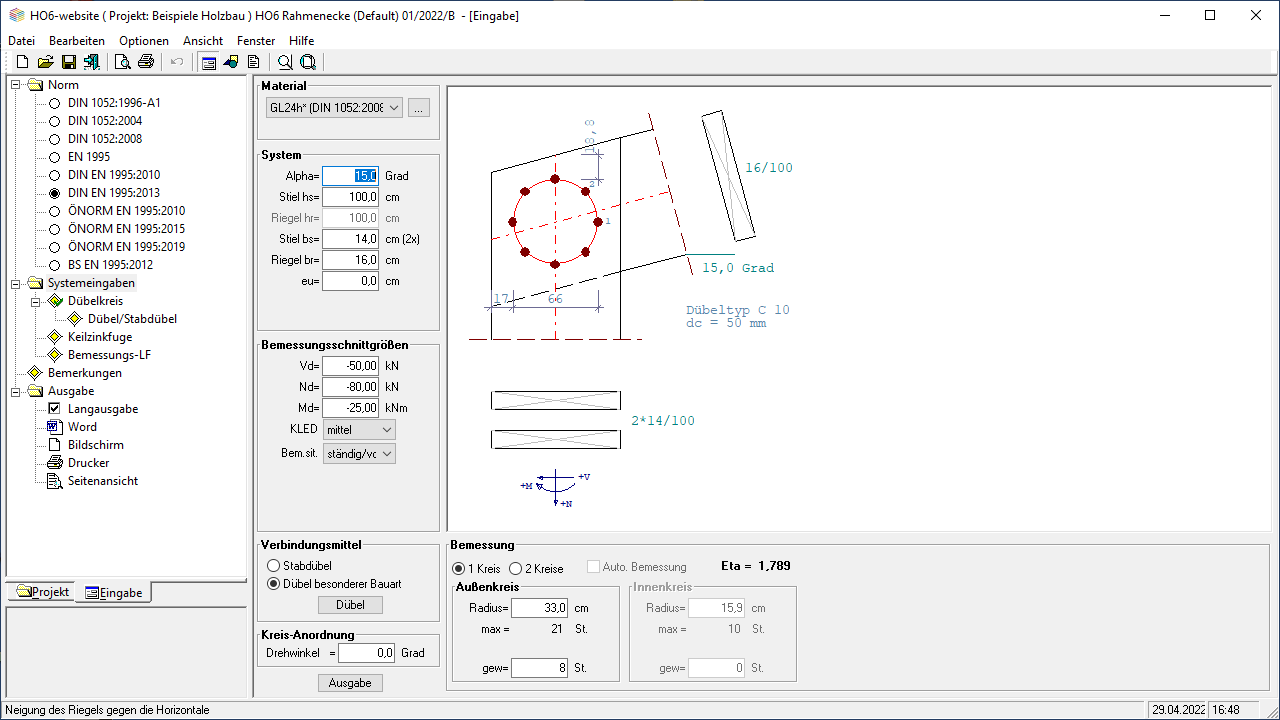The height and width of the screenshot is (720, 1280).
Task: Click the text document toolbar icon
Action: point(253,62)
